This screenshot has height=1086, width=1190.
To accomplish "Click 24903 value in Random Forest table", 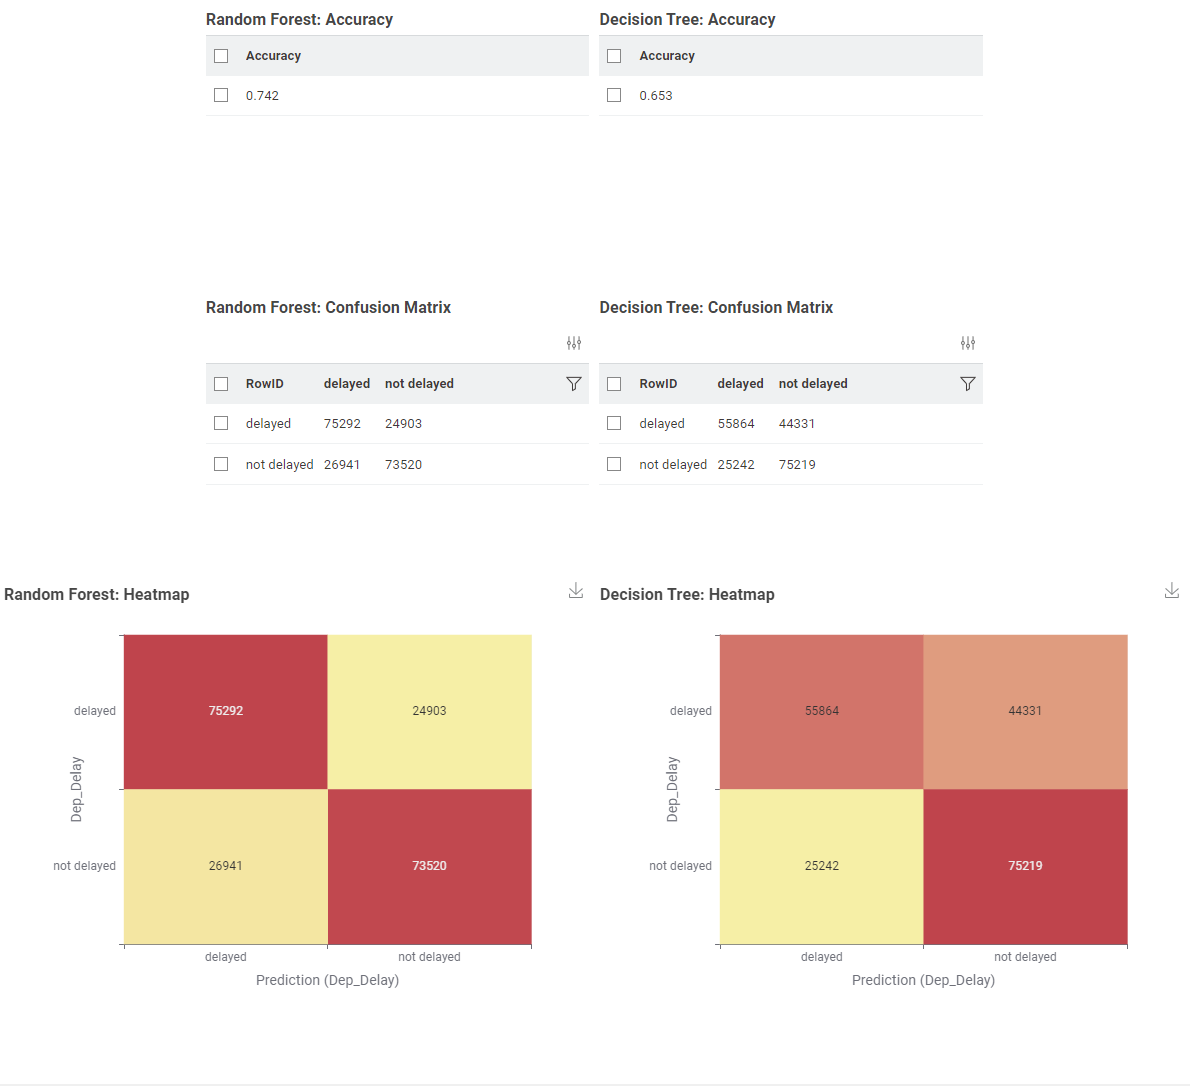I will tap(404, 424).
